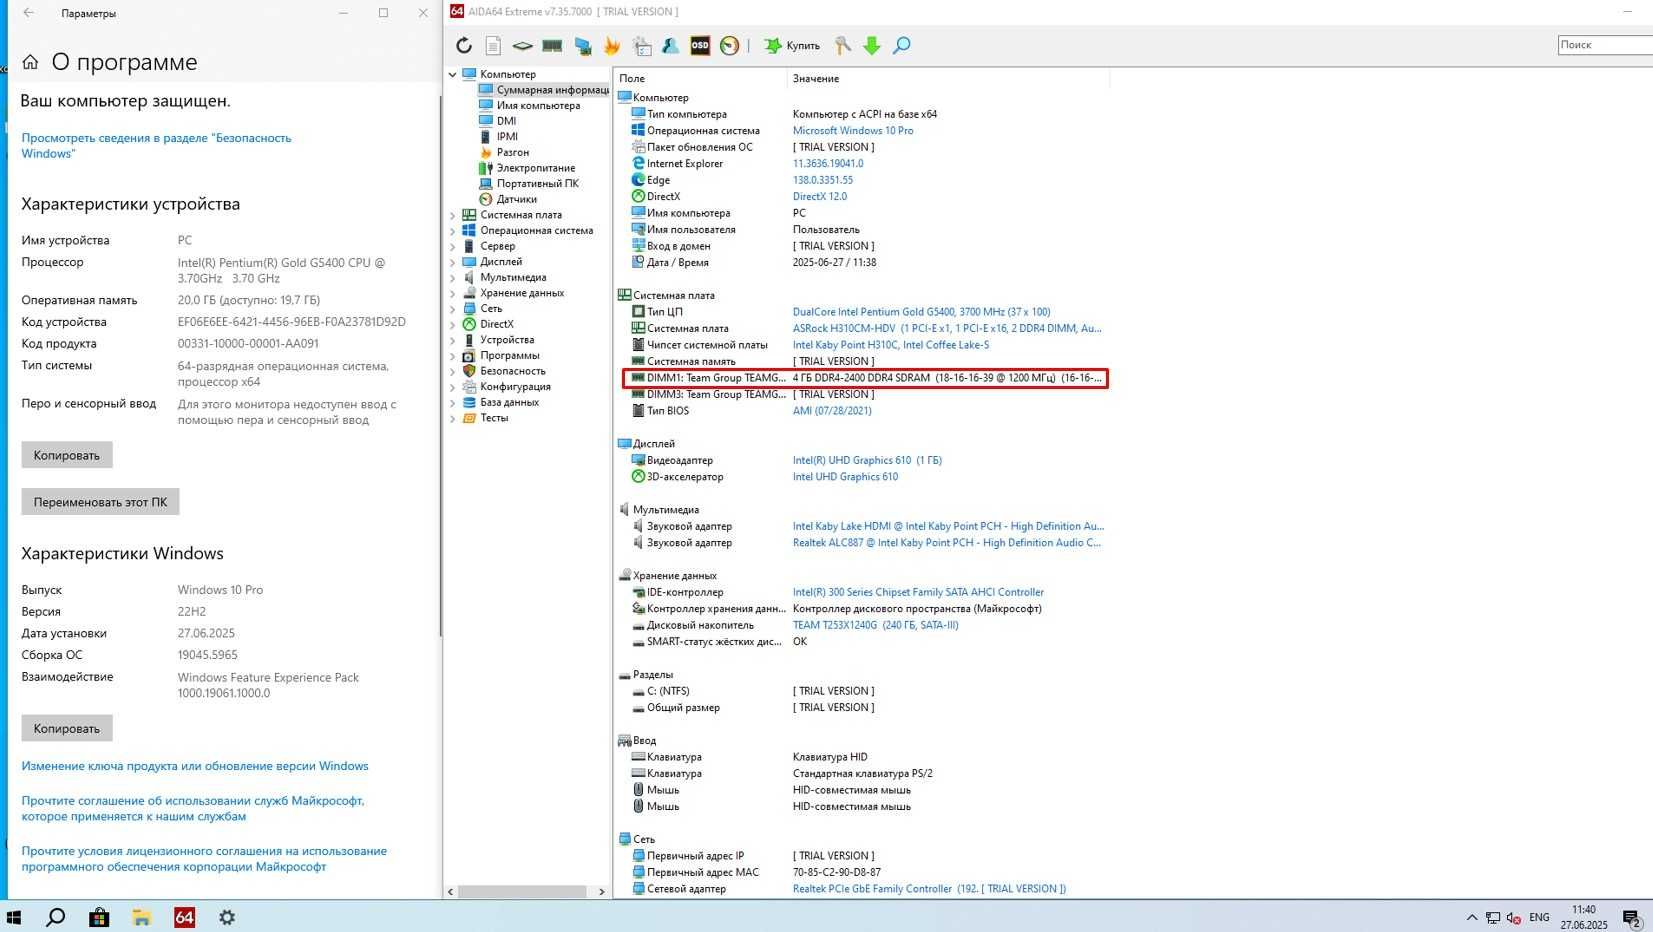Select Суммарная информация in the tree
This screenshot has width=1653, height=932.
543,90
